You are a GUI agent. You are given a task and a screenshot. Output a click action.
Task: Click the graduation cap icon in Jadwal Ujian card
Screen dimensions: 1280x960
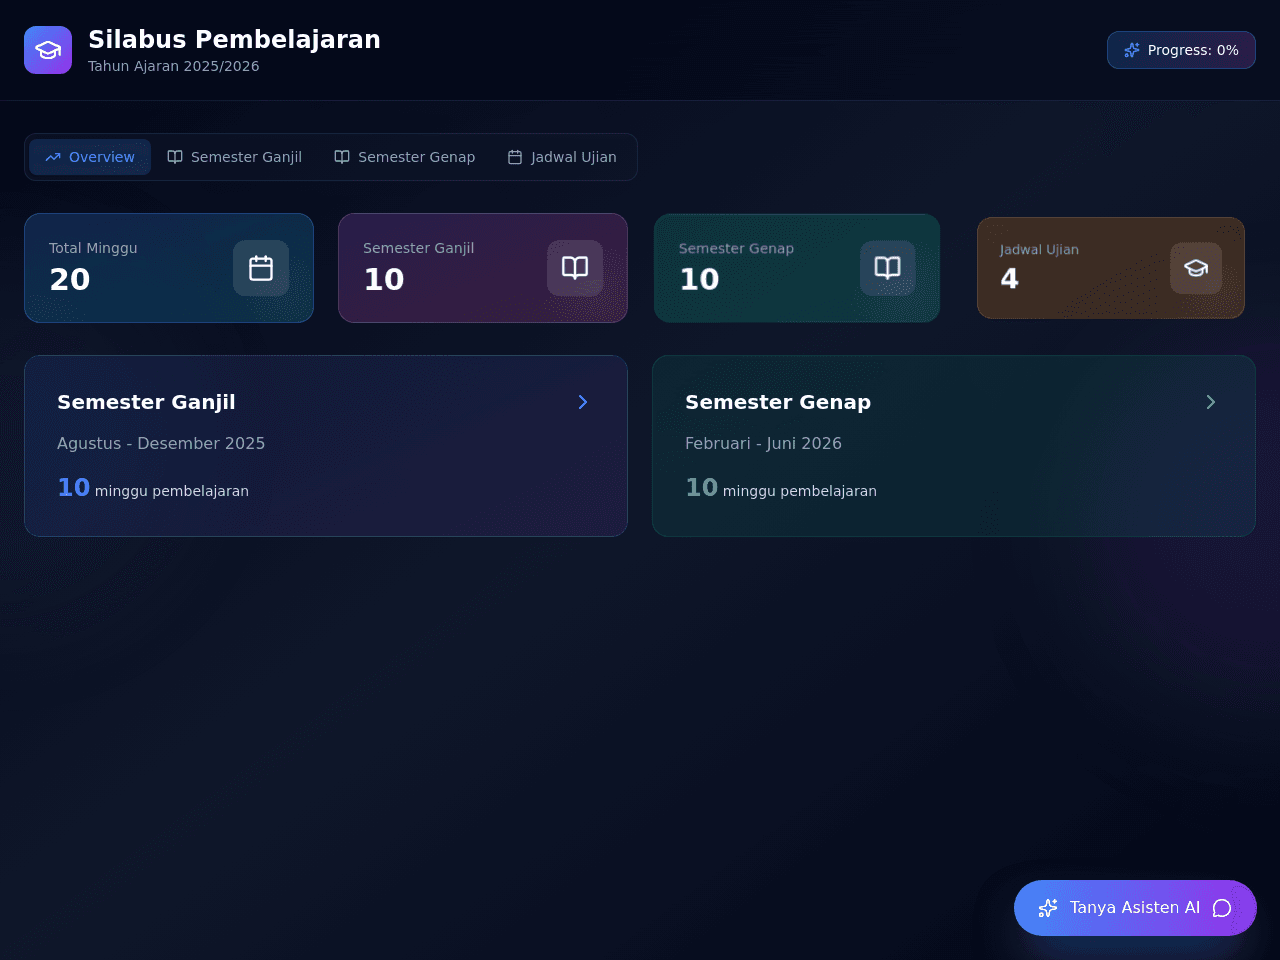coord(1196,268)
